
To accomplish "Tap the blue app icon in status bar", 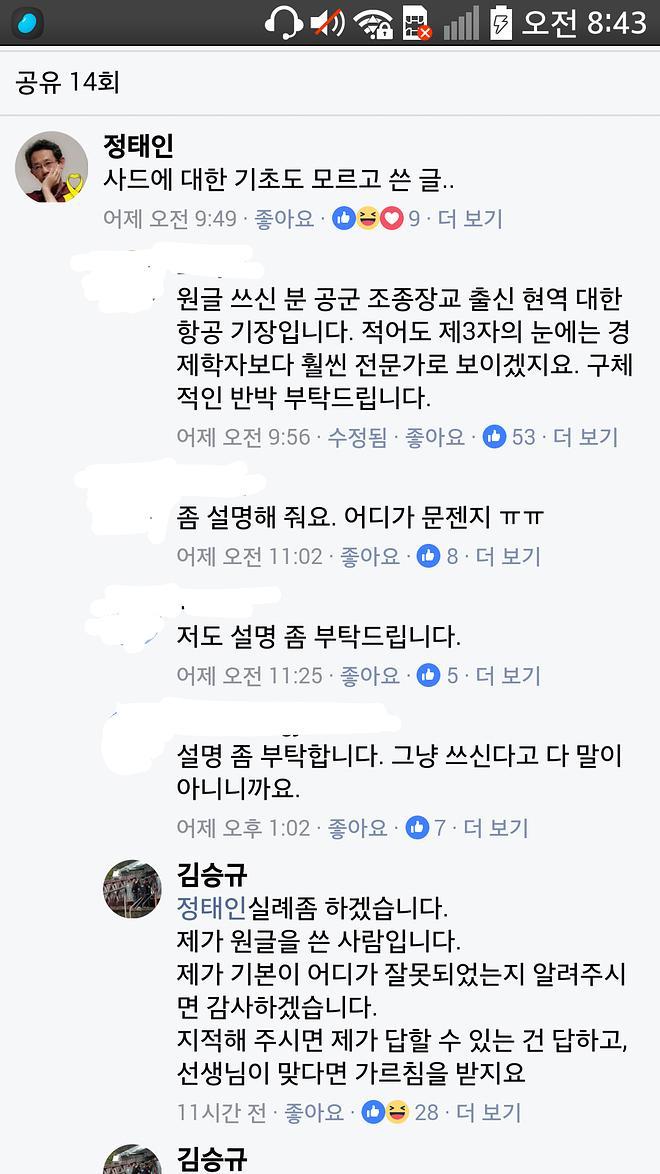I will coord(29,22).
